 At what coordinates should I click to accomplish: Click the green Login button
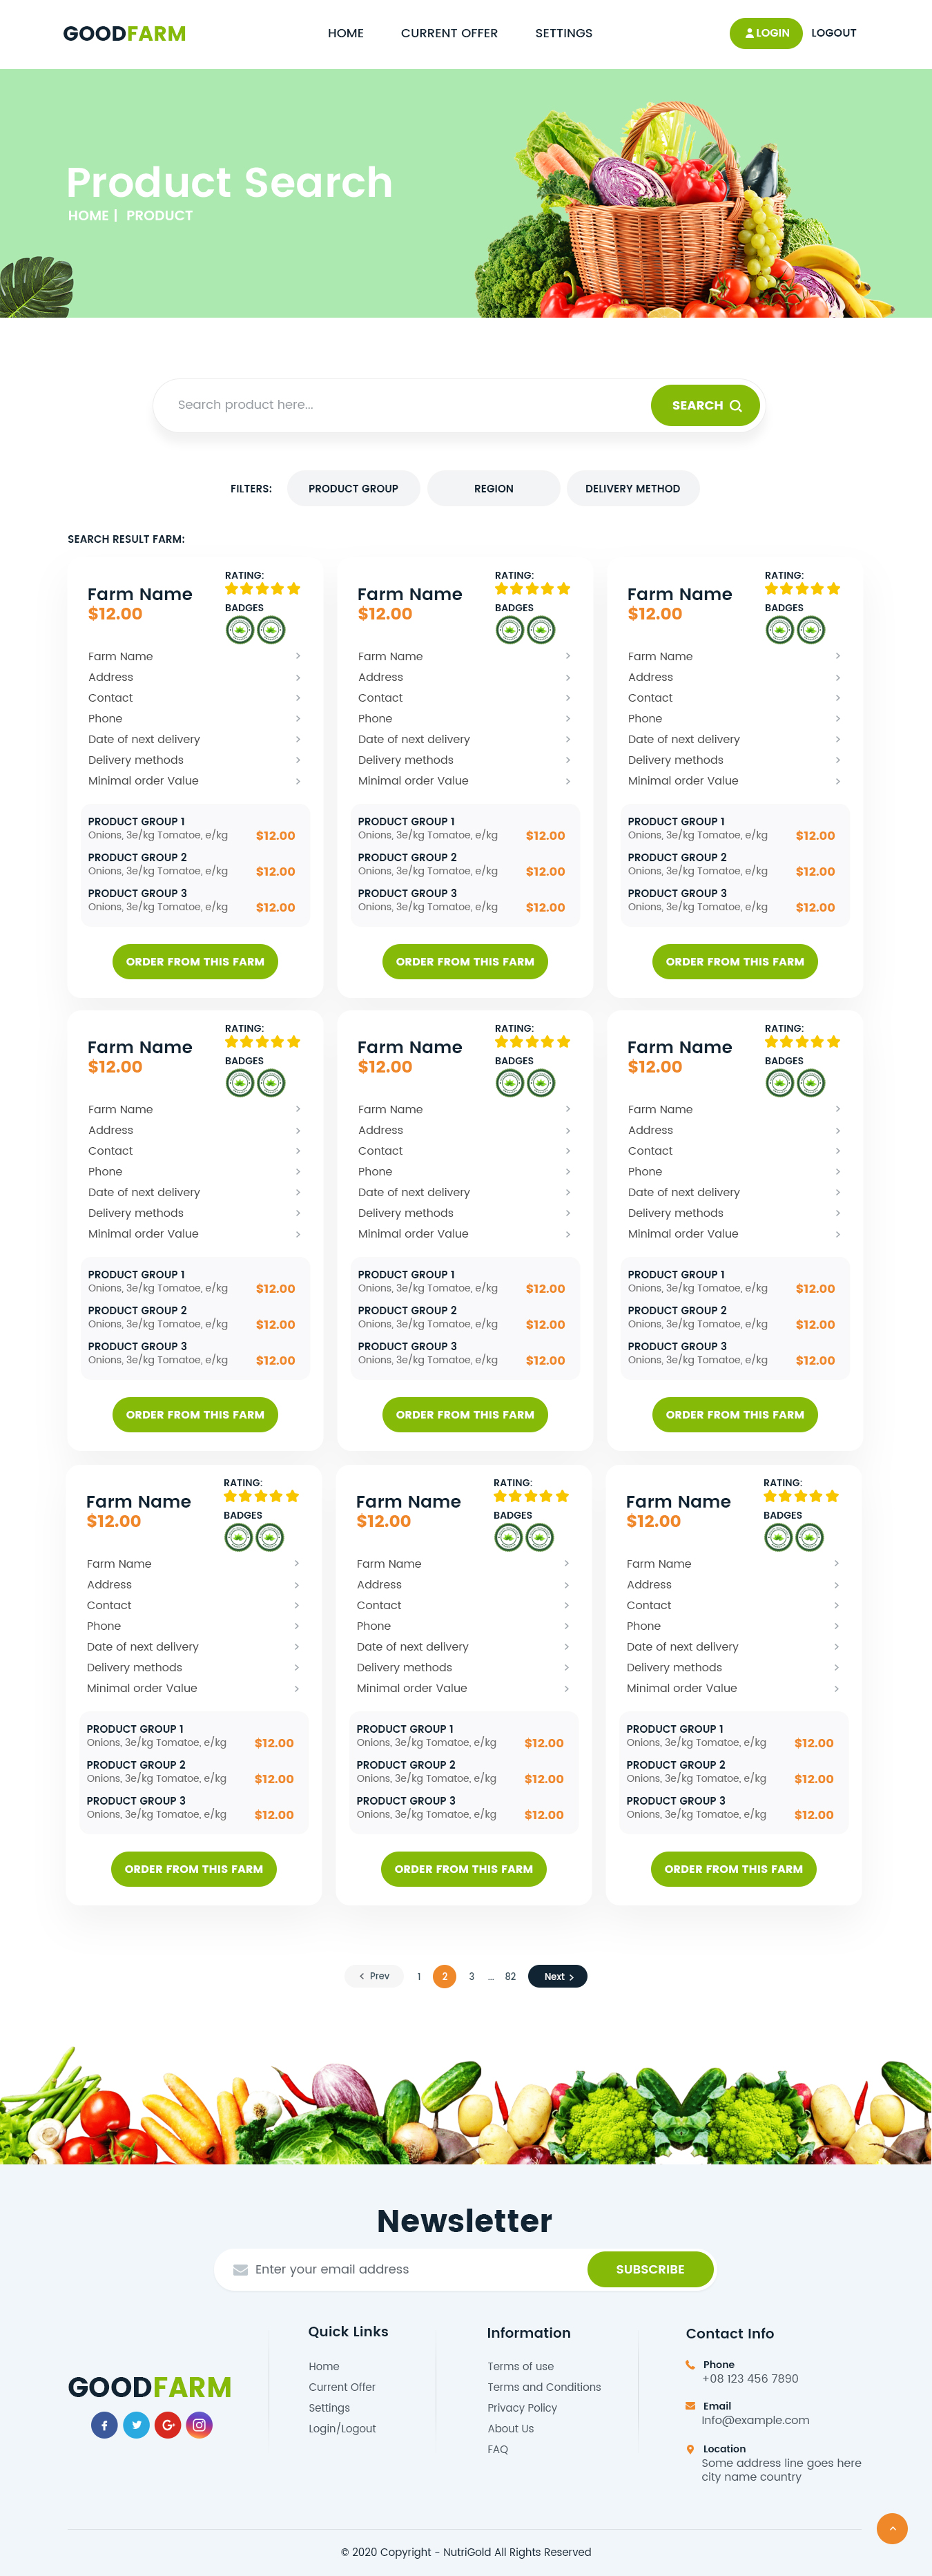pyautogui.click(x=766, y=33)
